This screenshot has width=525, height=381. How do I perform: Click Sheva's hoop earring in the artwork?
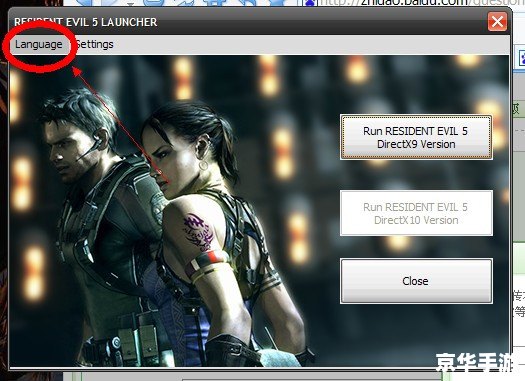coord(203,165)
